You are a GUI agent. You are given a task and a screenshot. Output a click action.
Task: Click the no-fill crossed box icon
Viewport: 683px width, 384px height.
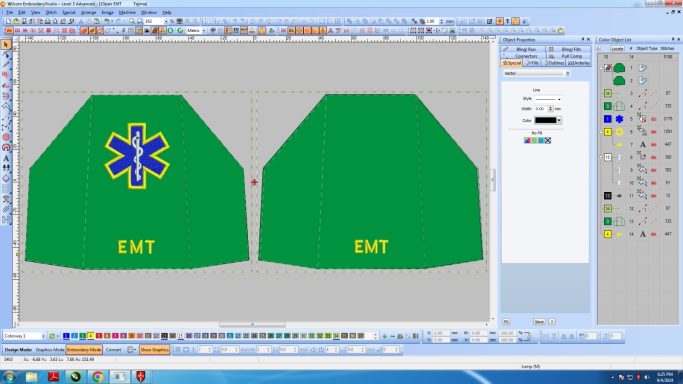click(x=548, y=140)
